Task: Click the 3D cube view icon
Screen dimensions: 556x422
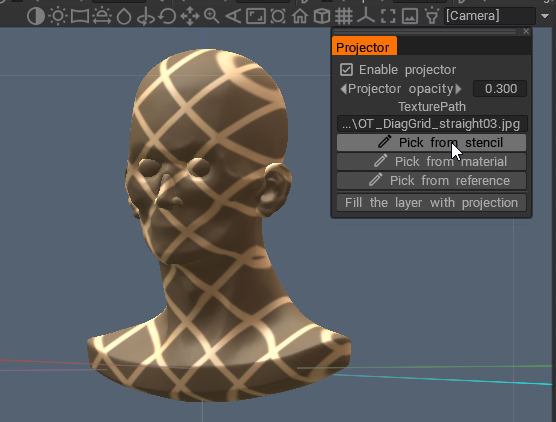Action: (x=322, y=16)
